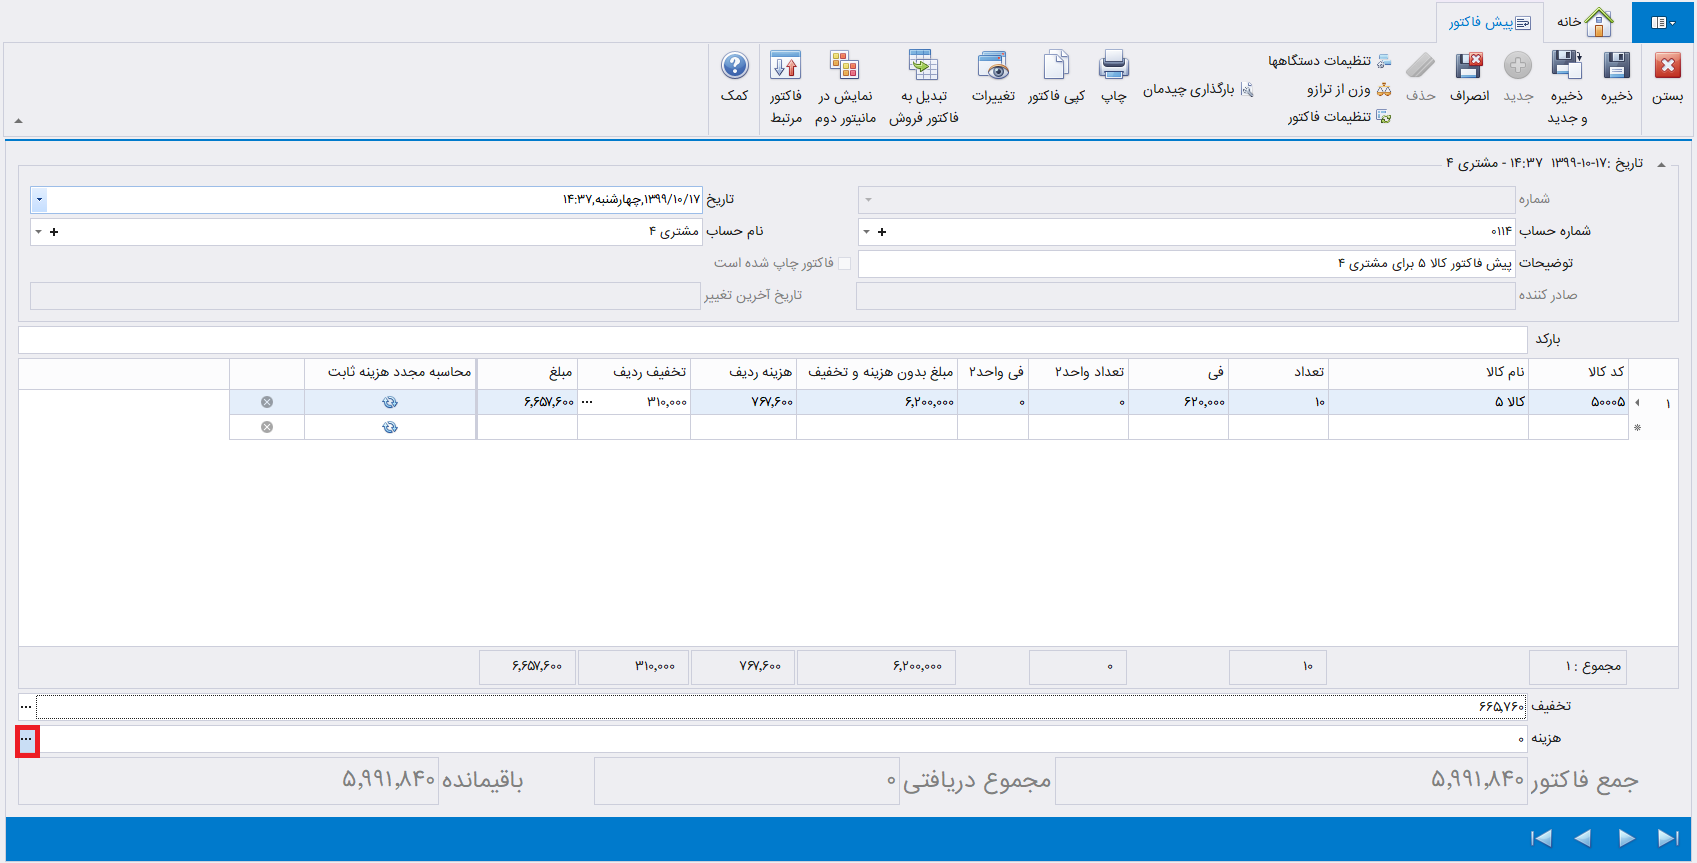Click the delete circle button in first row
This screenshot has width=1697, height=863.
267,402
